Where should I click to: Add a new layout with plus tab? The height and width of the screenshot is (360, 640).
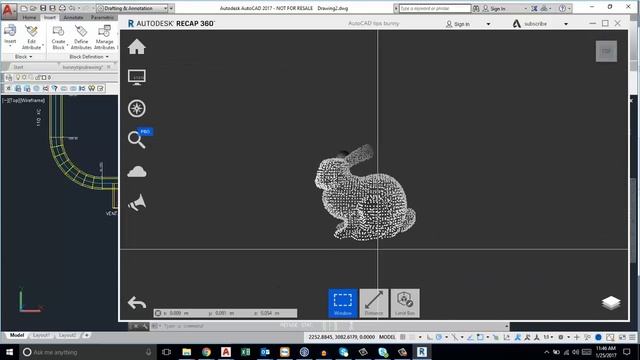86,335
